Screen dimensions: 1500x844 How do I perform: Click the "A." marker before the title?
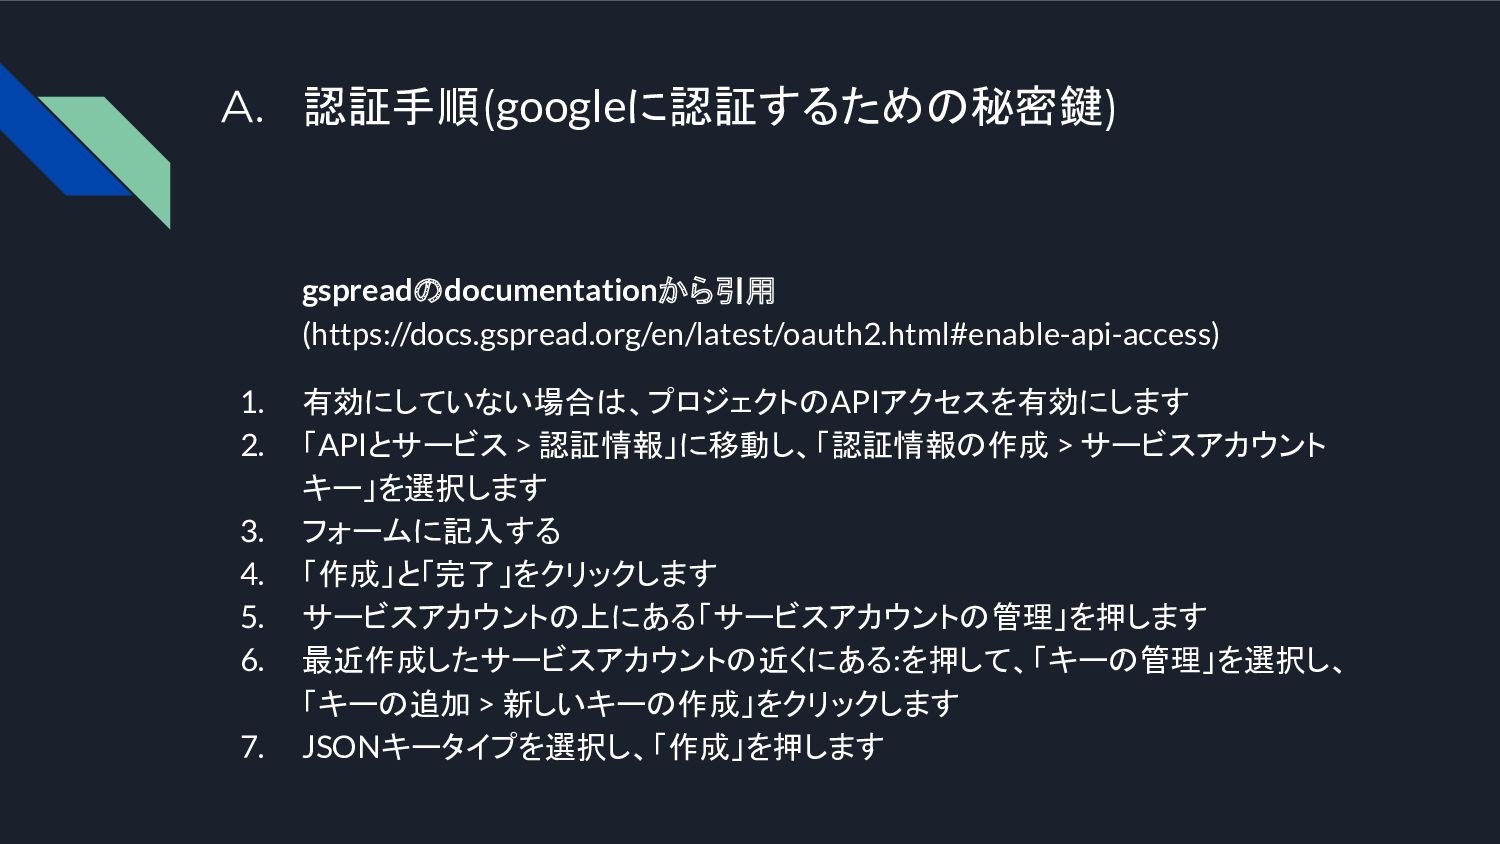[x=242, y=108]
